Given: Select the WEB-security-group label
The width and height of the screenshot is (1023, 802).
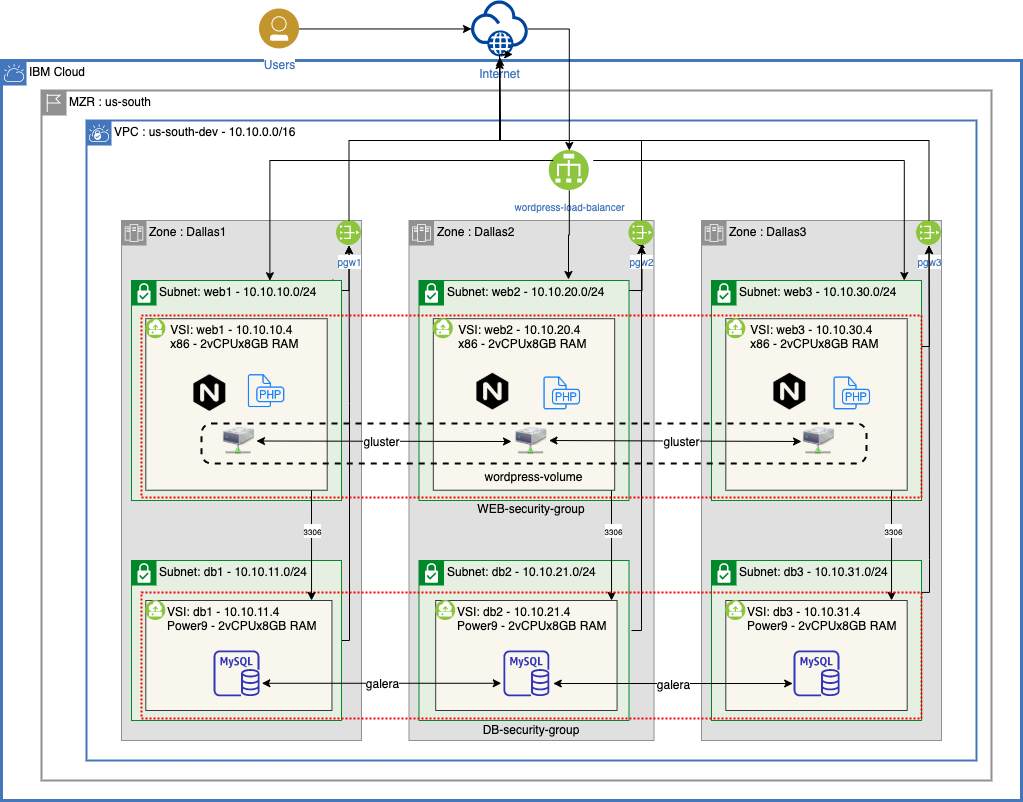Looking at the screenshot, I should (x=530, y=508).
